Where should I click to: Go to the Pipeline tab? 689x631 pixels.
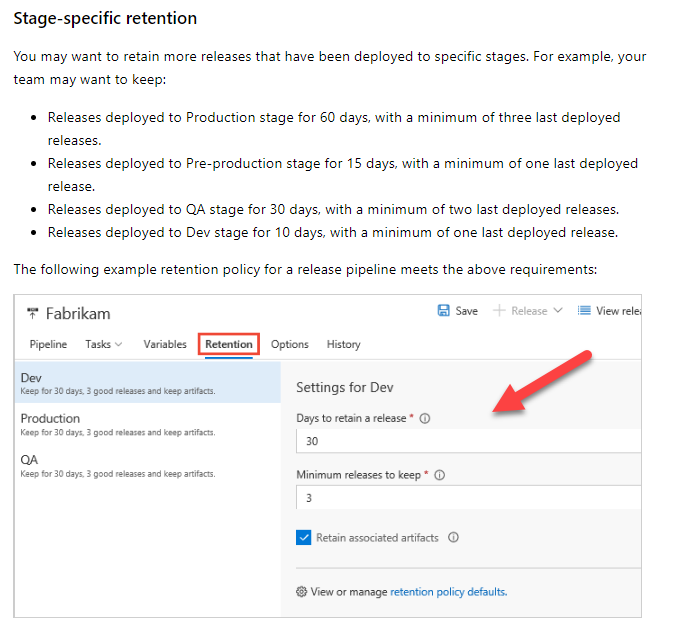[x=48, y=344]
